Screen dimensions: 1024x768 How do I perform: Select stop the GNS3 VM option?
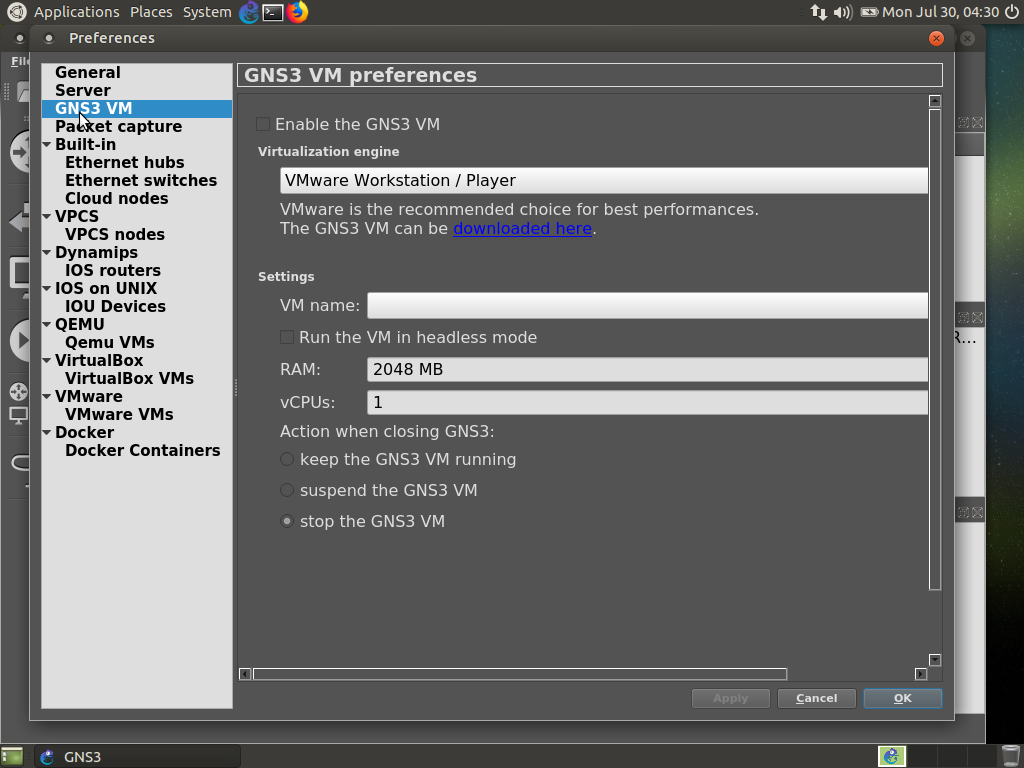click(287, 521)
